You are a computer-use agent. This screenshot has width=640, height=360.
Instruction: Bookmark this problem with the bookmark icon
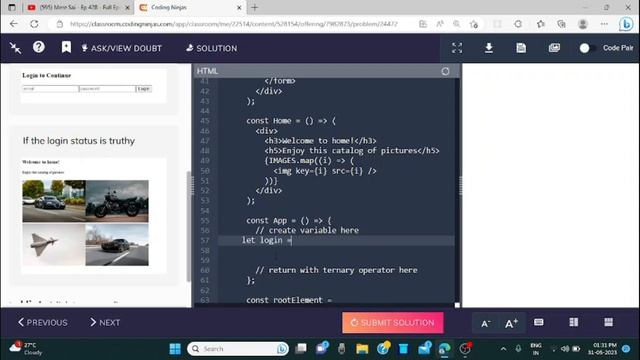[66, 47]
